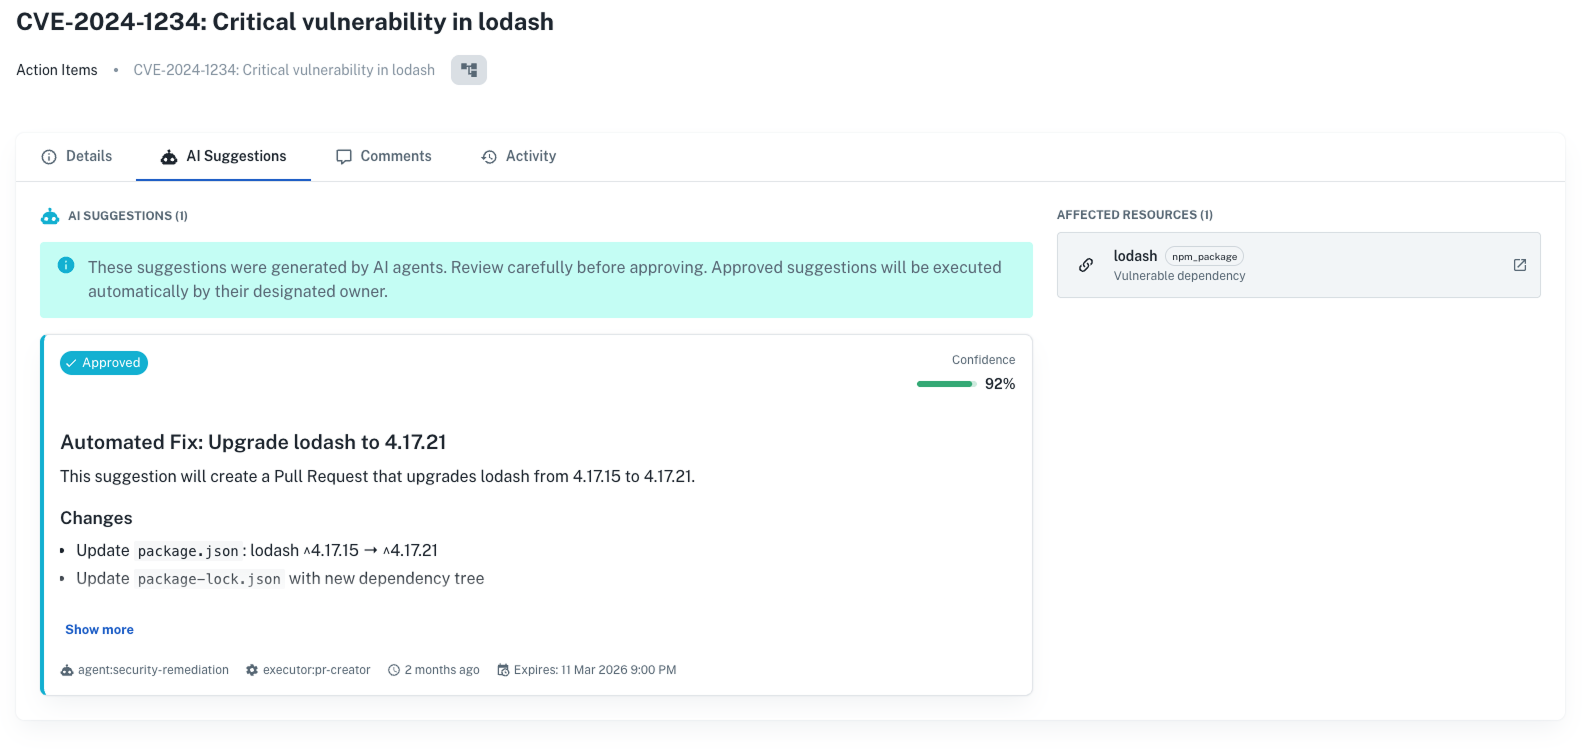Switch to the Comments tab

(x=384, y=156)
